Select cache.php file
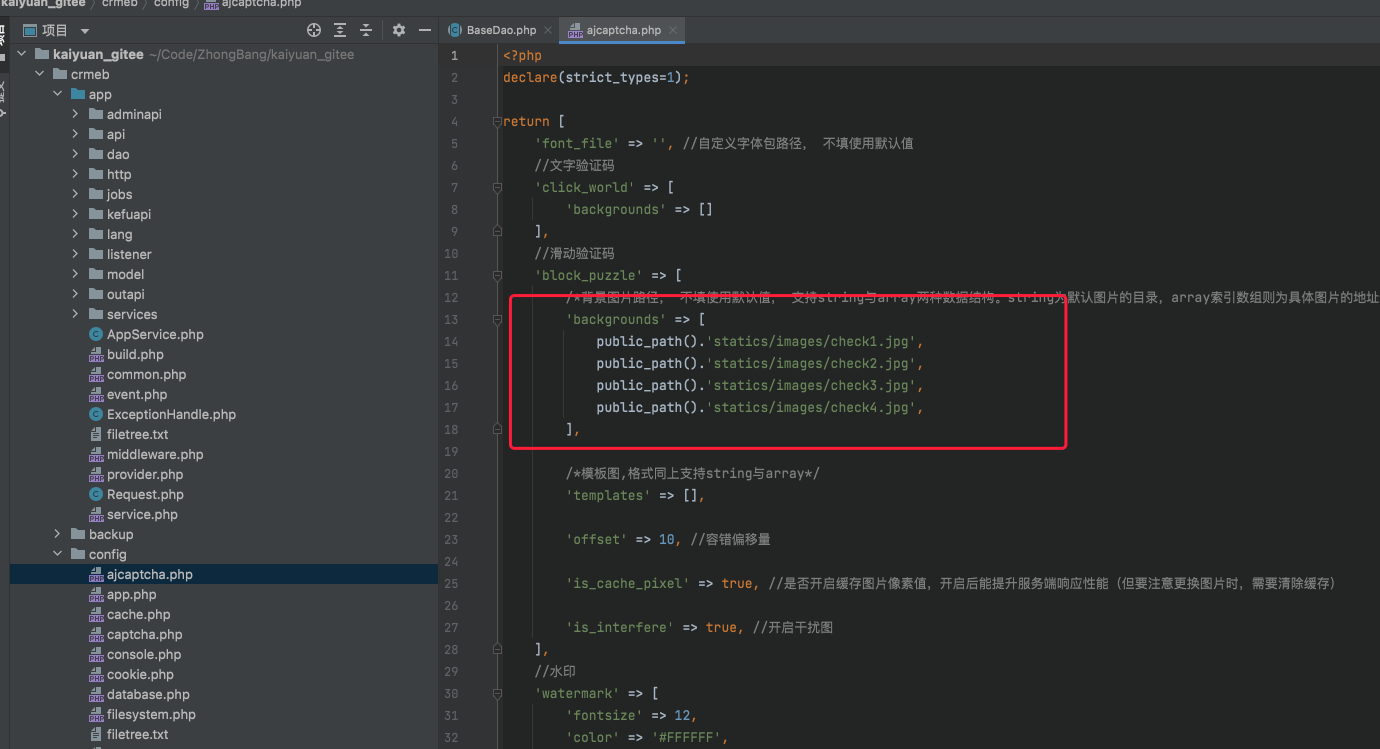This screenshot has width=1380, height=749. tap(139, 614)
